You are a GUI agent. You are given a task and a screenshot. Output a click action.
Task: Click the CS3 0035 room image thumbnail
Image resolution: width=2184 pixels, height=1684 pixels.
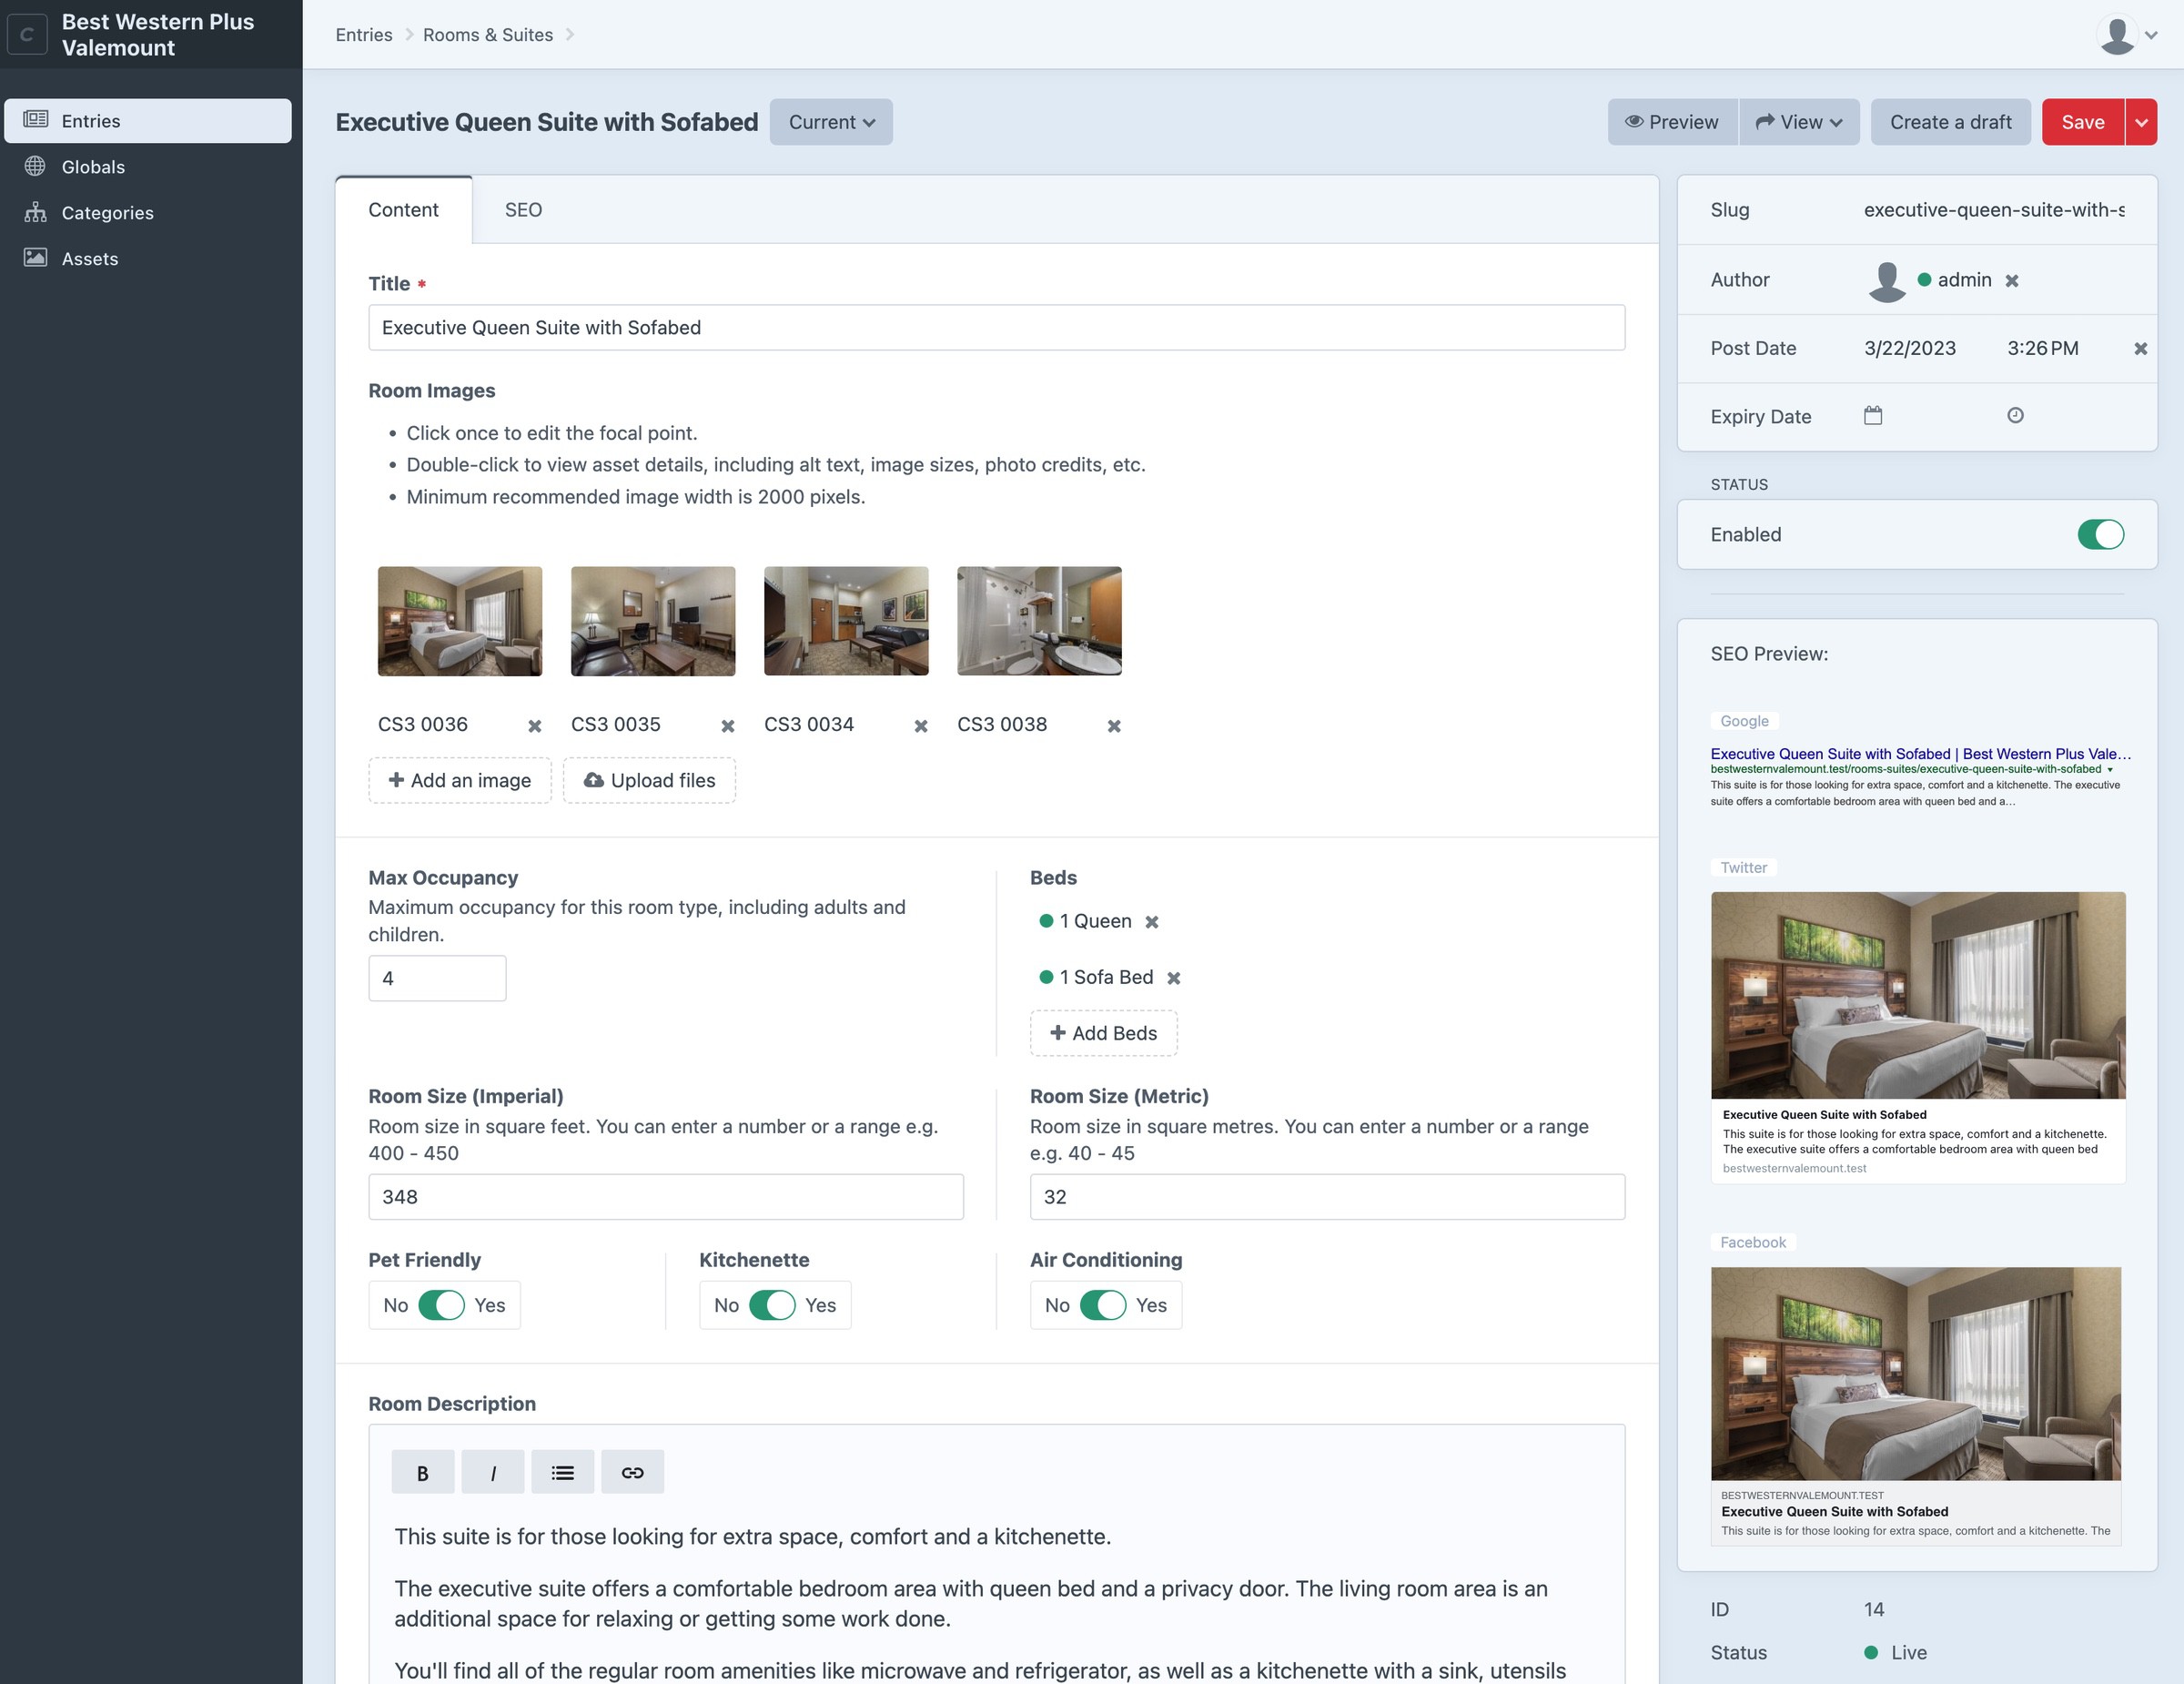click(654, 619)
